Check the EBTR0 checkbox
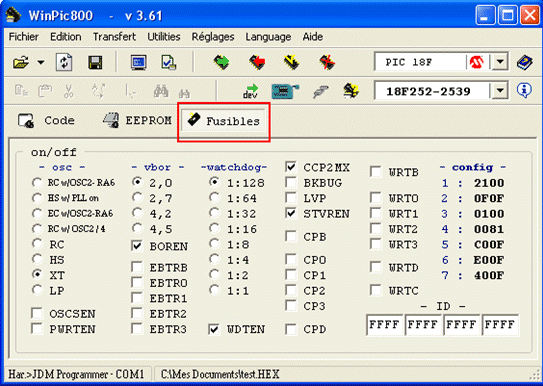Image resolution: width=543 pixels, height=386 pixels. point(137,283)
